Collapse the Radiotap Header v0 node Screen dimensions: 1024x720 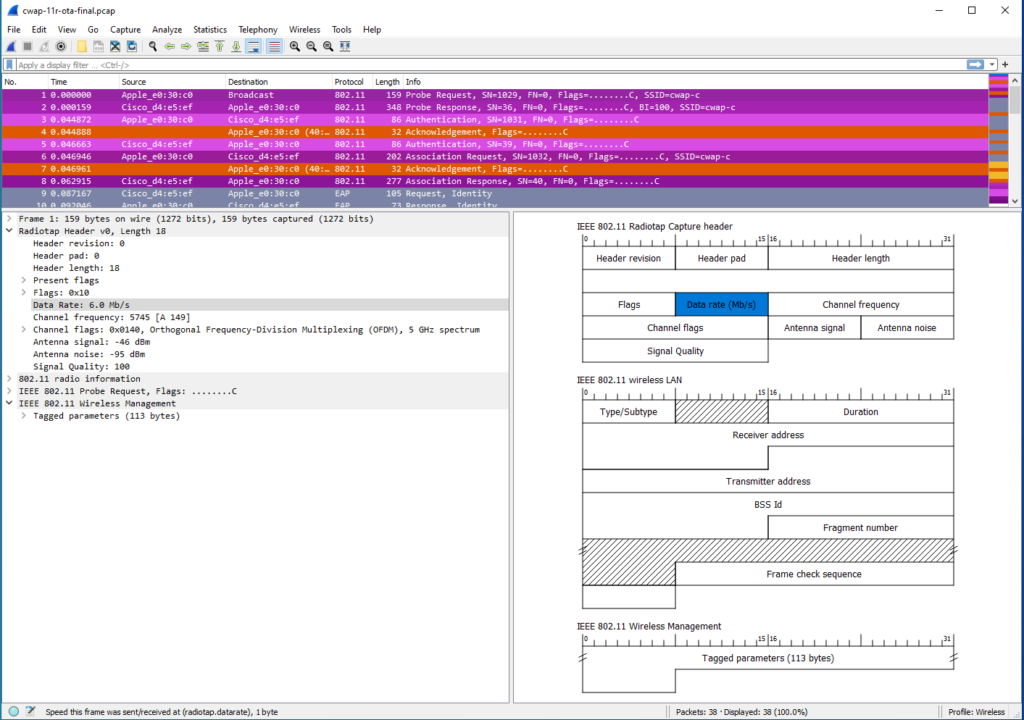[x=8, y=231]
